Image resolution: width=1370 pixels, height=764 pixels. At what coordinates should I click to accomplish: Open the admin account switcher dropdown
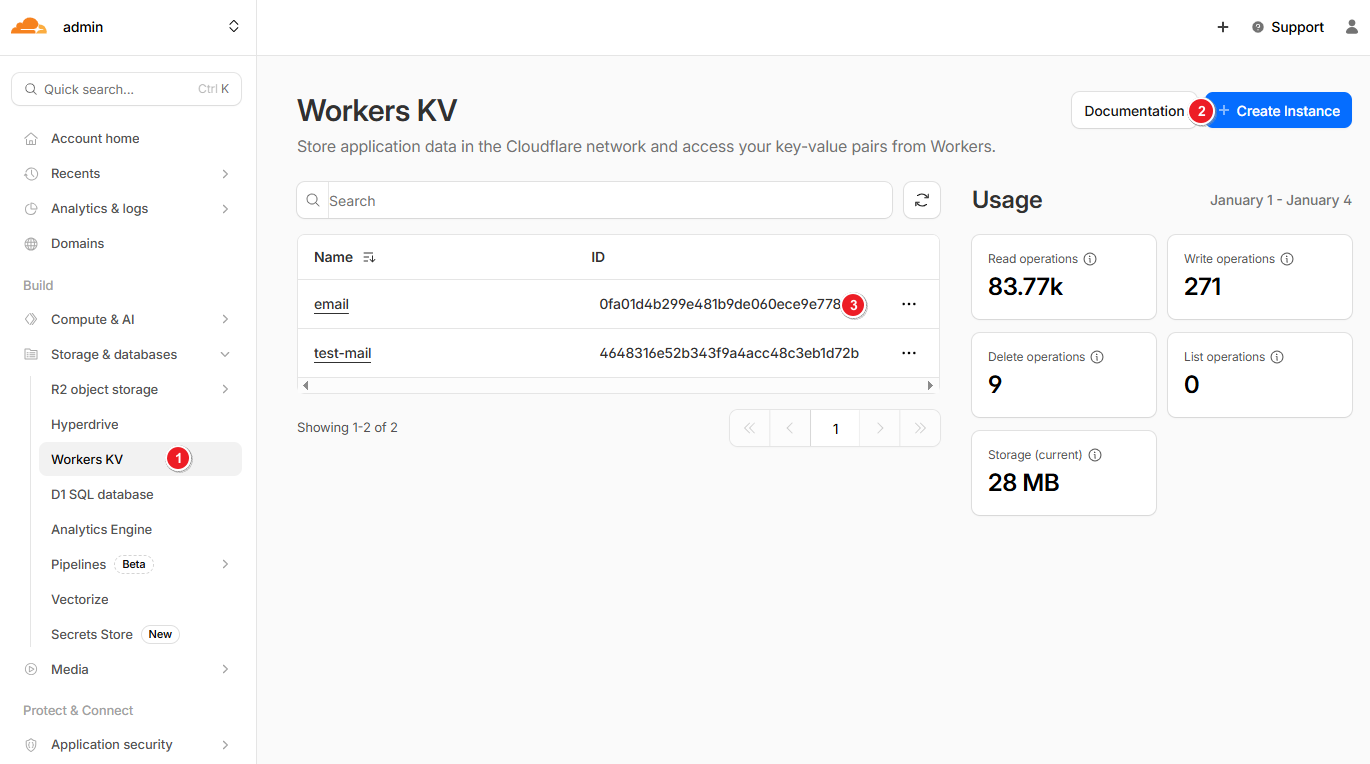(233, 27)
